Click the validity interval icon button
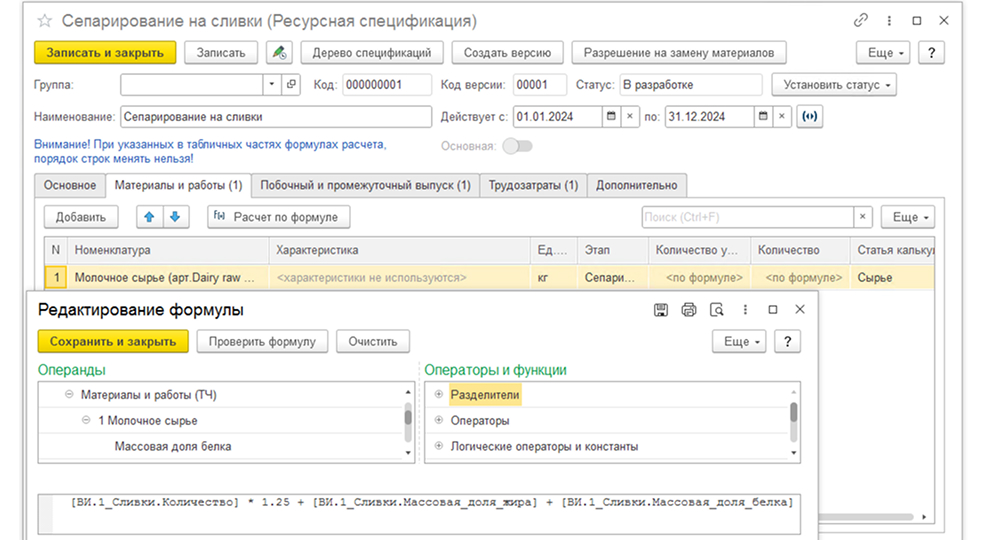Viewport: 987px width, 540px height. point(809,116)
